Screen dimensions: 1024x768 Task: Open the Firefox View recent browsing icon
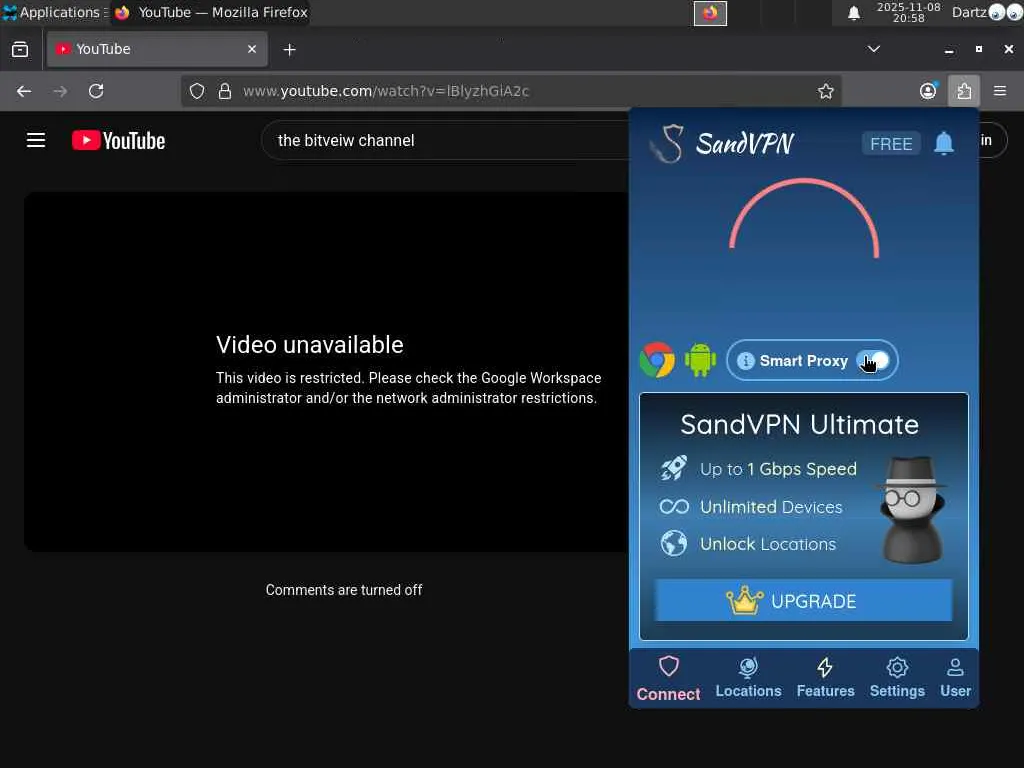tap(20, 49)
